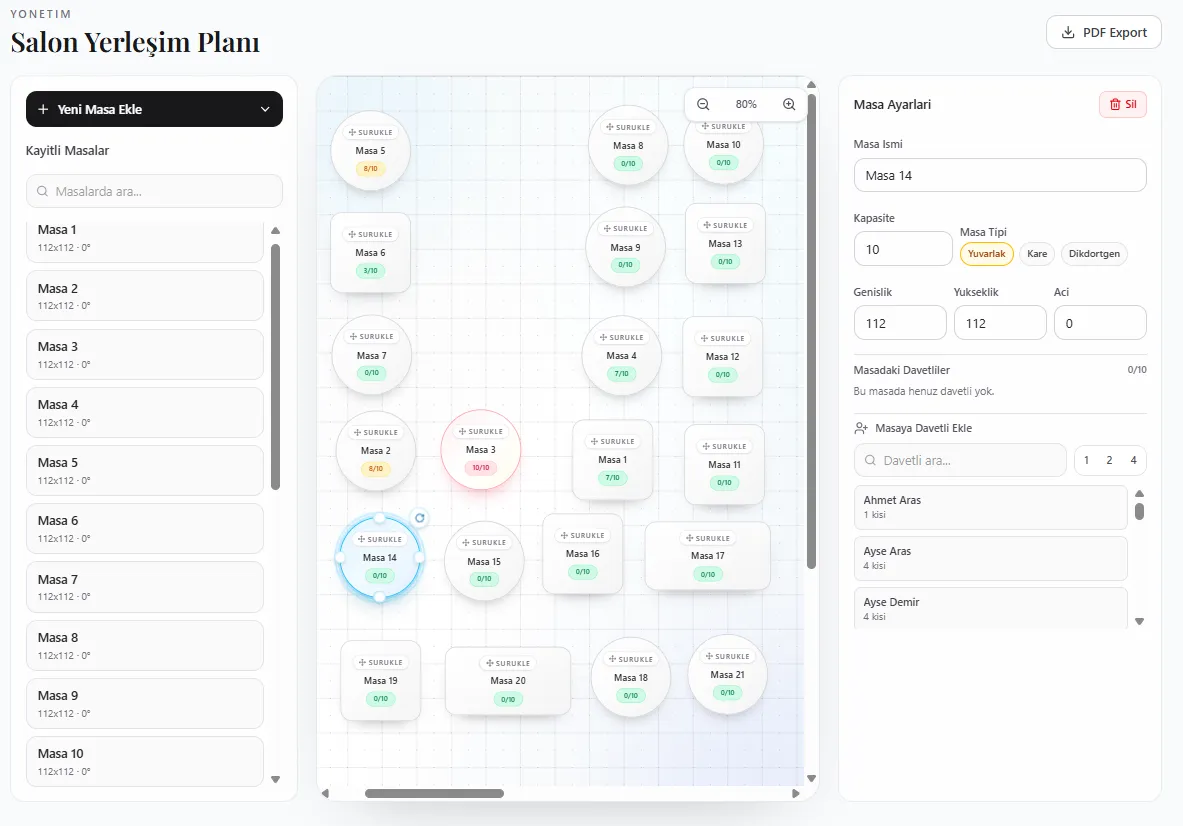Select Masa 7 in registered tables list

point(145,587)
